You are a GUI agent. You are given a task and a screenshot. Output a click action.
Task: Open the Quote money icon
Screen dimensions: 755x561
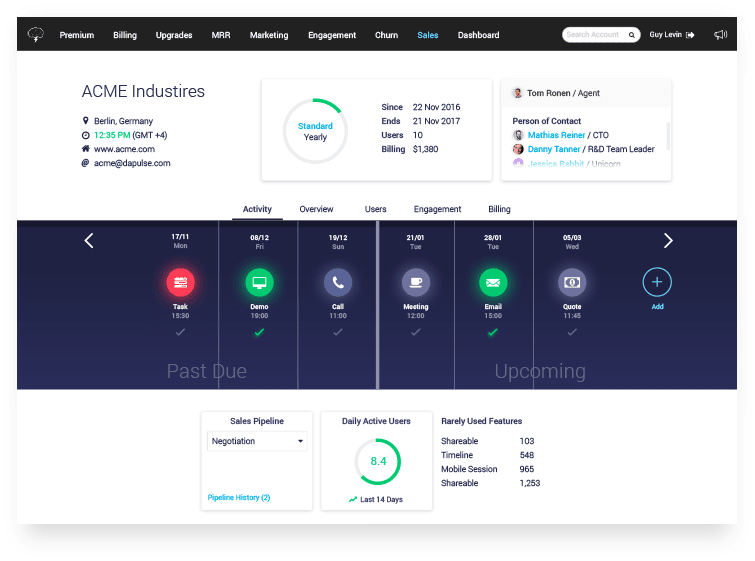point(572,282)
